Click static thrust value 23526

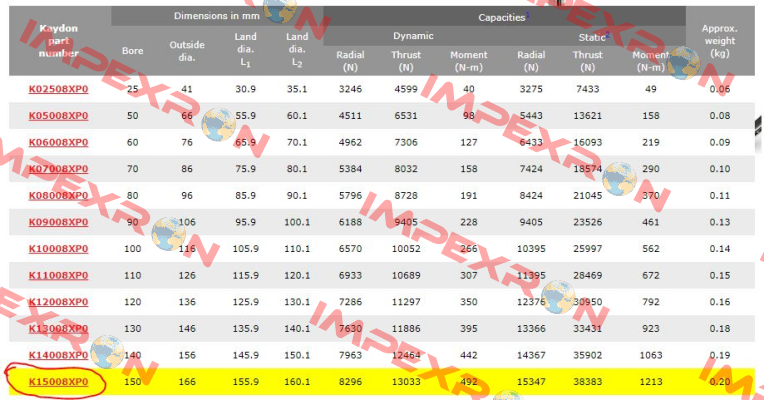click(588, 222)
